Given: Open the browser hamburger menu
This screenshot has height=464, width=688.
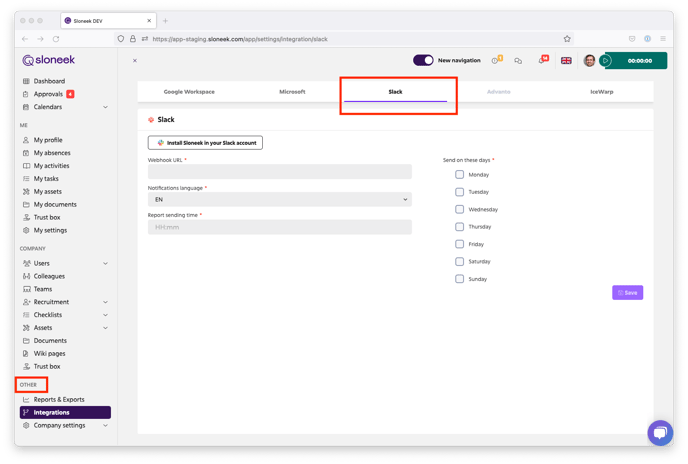Looking at the screenshot, I should [x=663, y=39].
